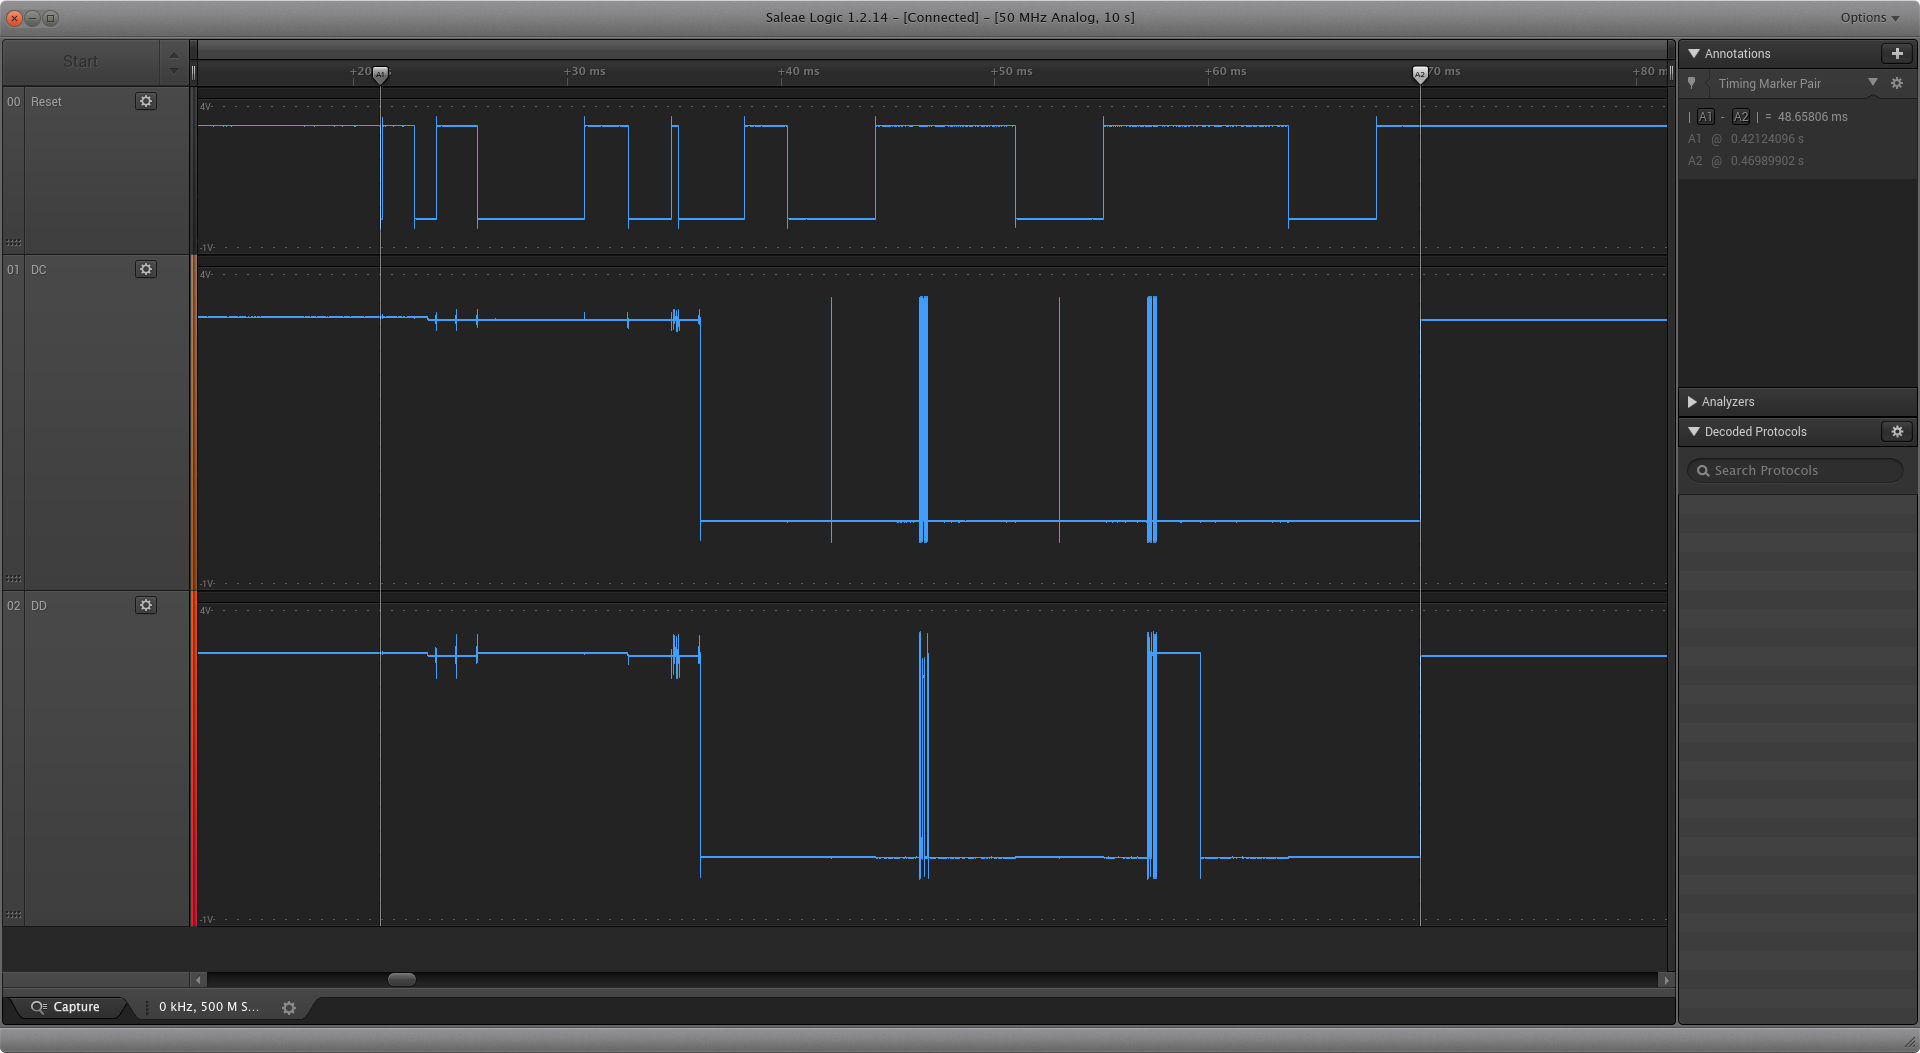The height and width of the screenshot is (1053, 1920).
Task: Collapse the Annotations panel
Action: click(x=1694, y=53)
